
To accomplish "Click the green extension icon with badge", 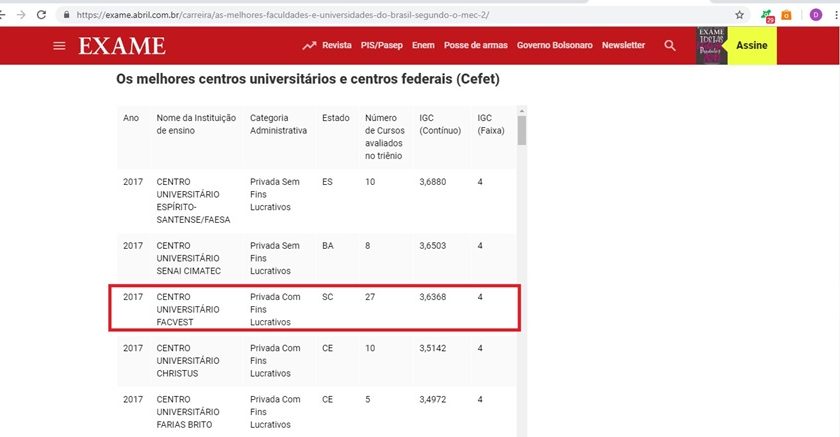I will click(x=767, y=16).
